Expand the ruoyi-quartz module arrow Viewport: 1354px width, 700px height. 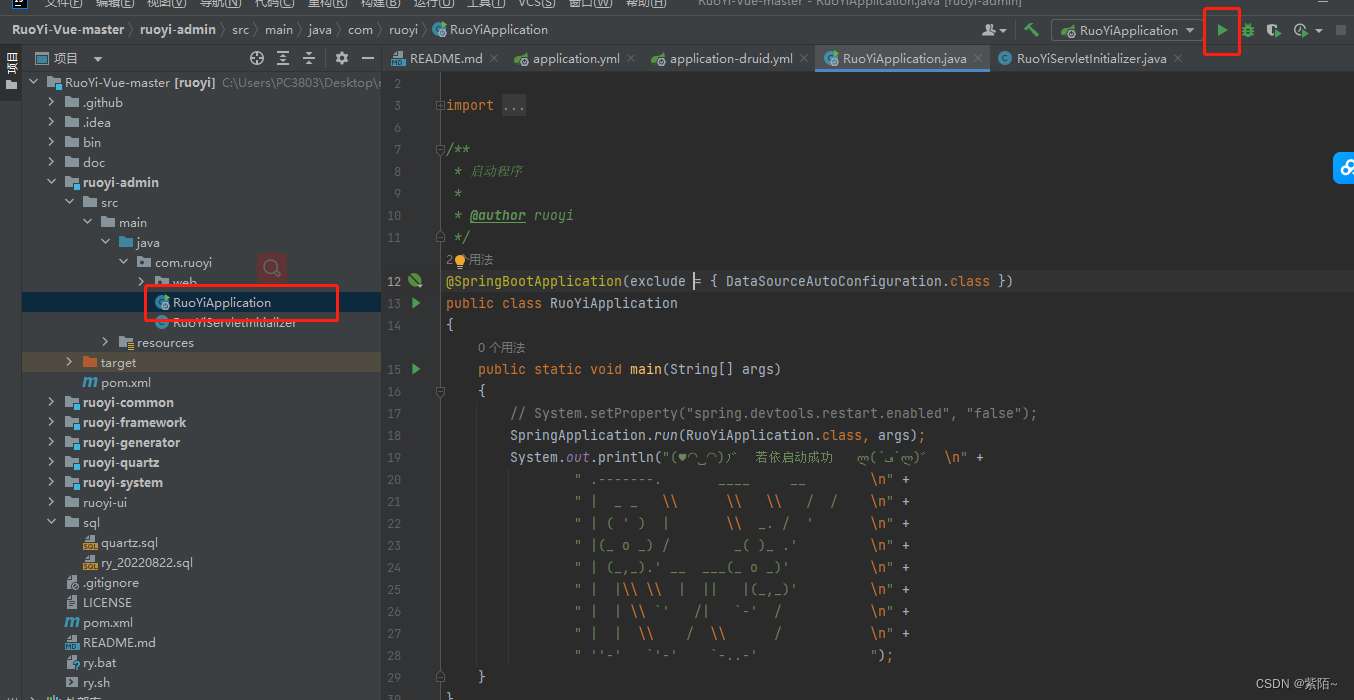click(x=52, y=462)
